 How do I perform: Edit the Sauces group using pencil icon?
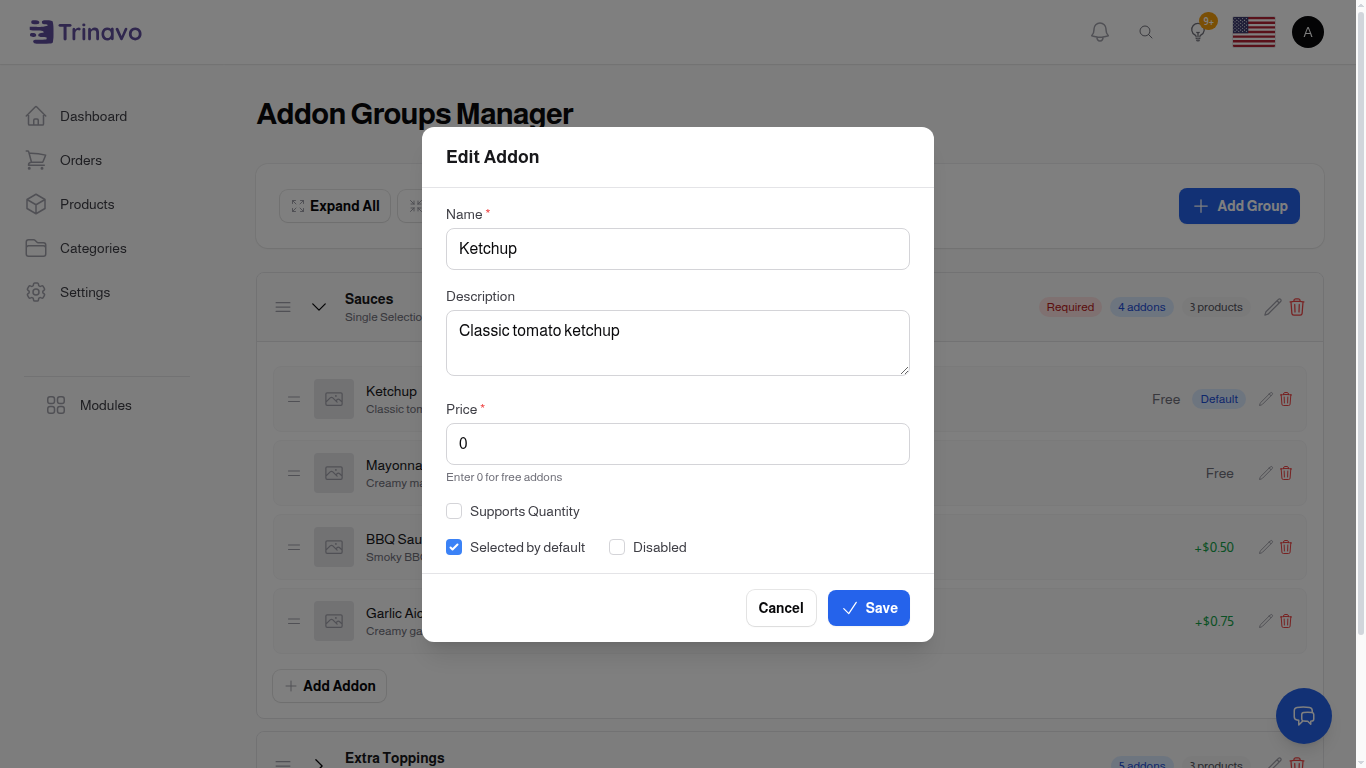[1271, 307]
